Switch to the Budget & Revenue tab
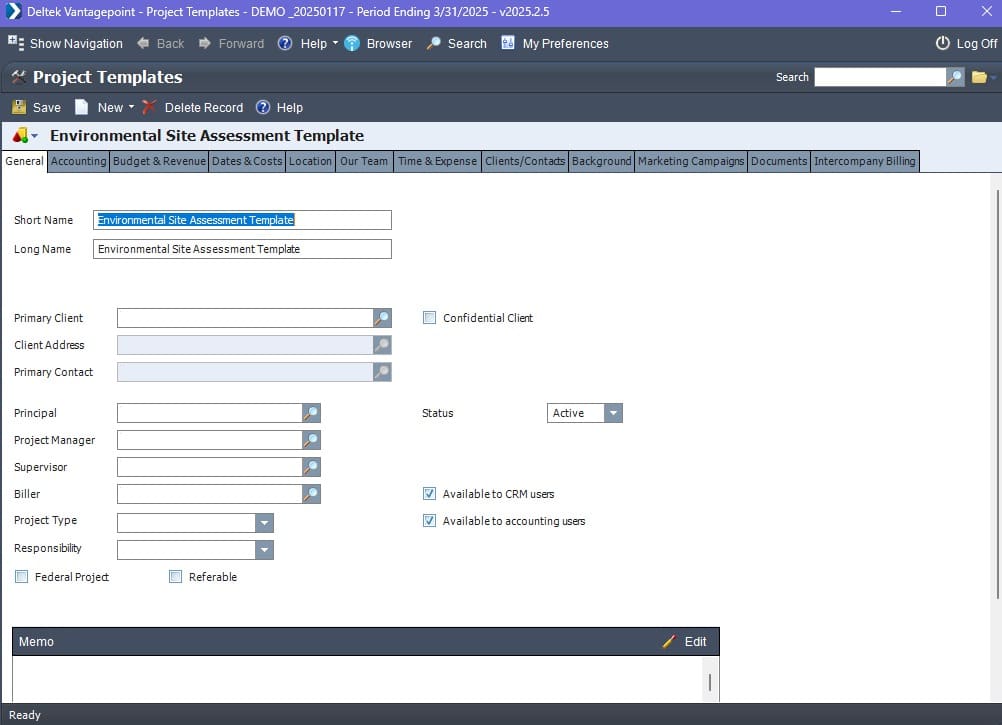The height and width of the screenshot is (725, 1002). coord(159,161)
